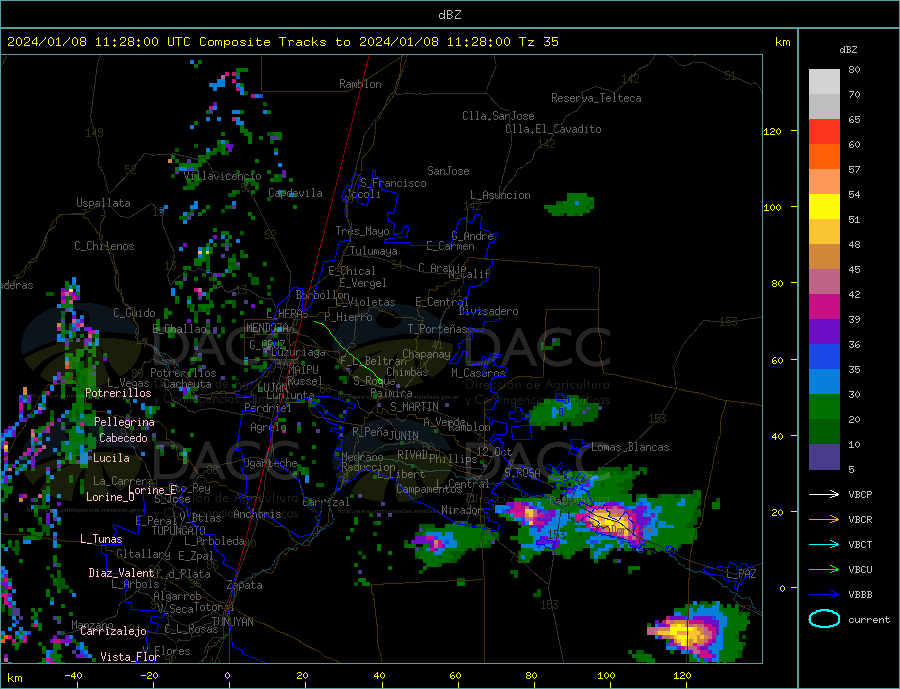Click the cyan VBCT arrow in legend

pos(824,544)
